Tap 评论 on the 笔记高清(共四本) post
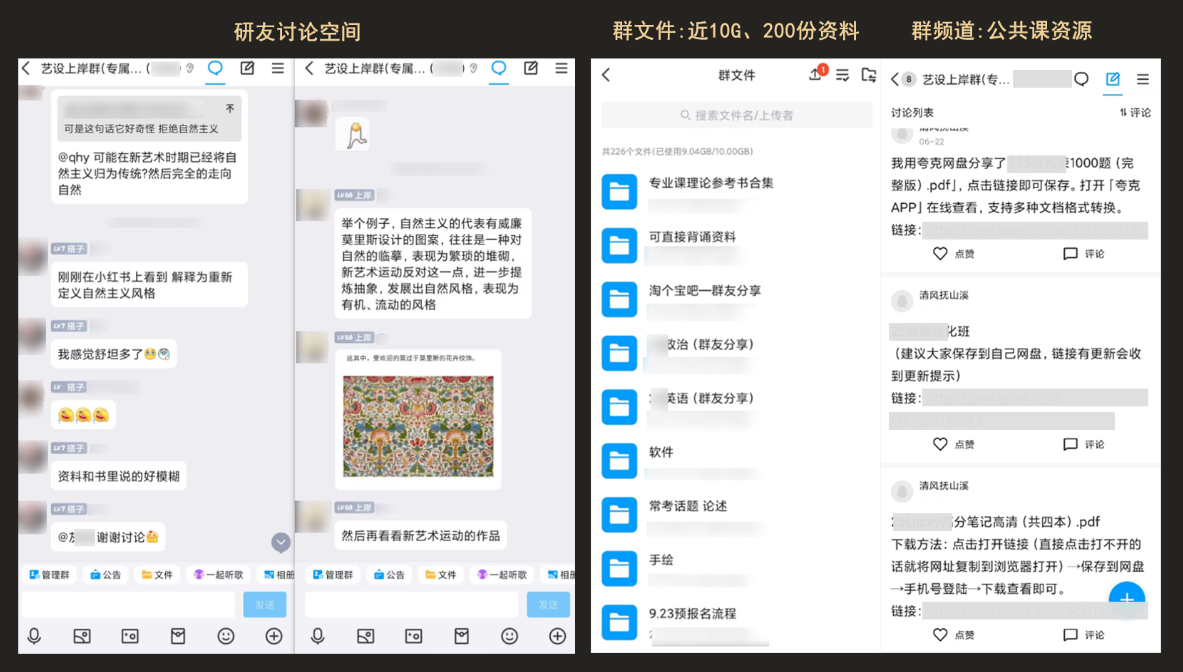 click(x=1083, y=635)
